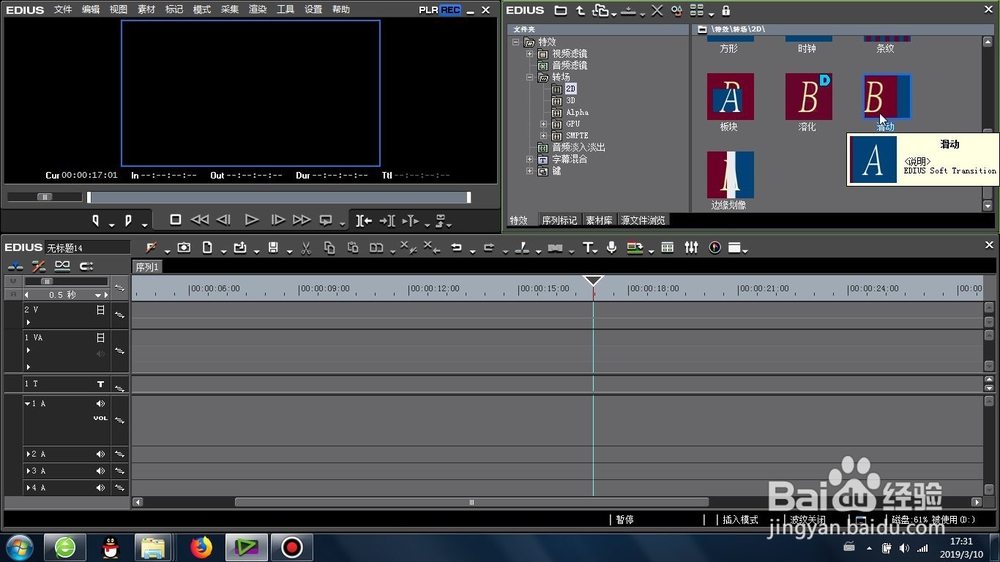1000x562 pixels.
Task: Select the Alpha transitions folder
Action: click(577, 112)
